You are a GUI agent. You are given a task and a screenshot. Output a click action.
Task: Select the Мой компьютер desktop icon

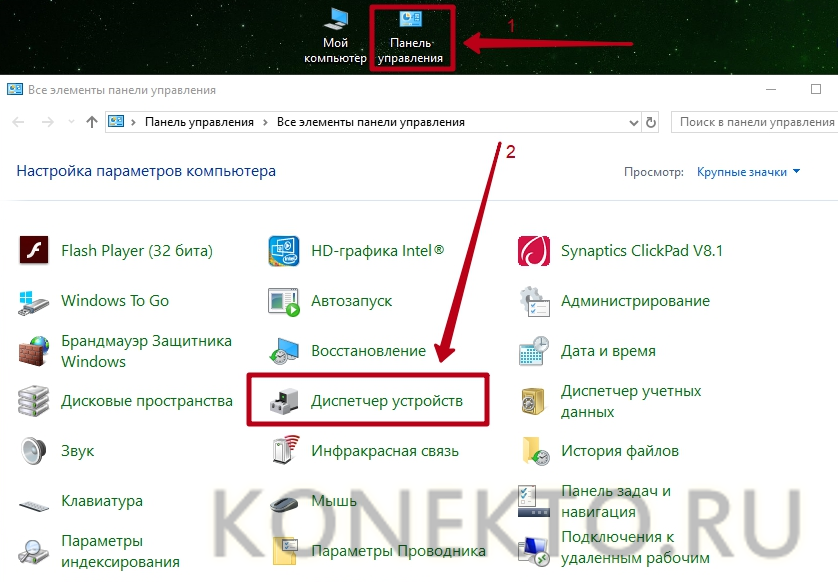click(x=335, y=36)
